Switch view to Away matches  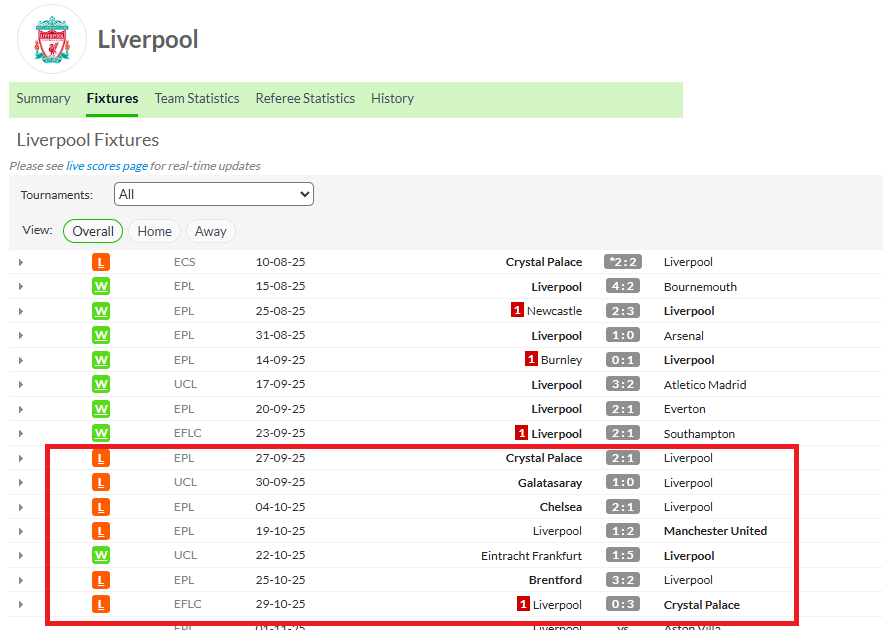coord(210,231)
